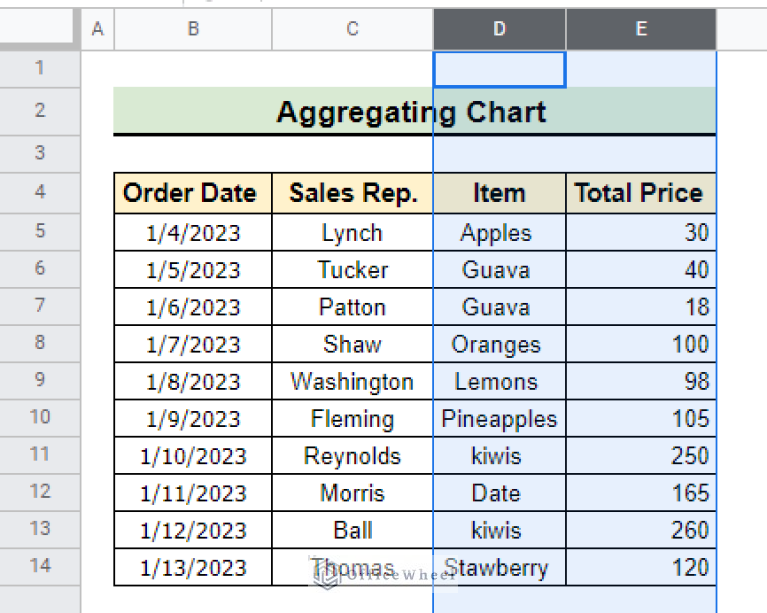
Task: Select row 4 header
Action: click(x=40, y=193)
